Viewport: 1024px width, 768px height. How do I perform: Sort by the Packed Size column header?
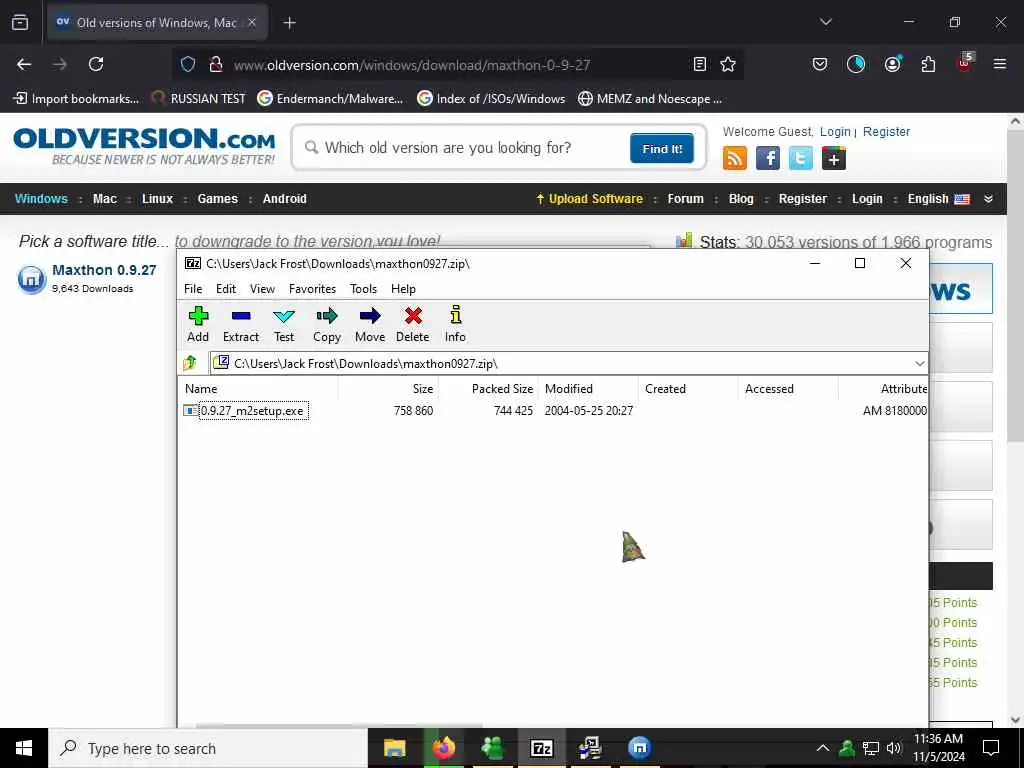tap(488, 389)
